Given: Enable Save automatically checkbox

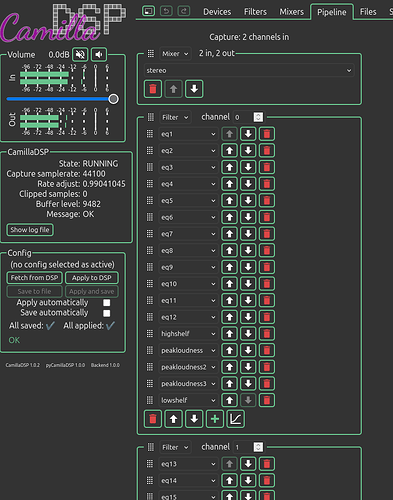Looking at the screenshot, I should pos(107,313).
